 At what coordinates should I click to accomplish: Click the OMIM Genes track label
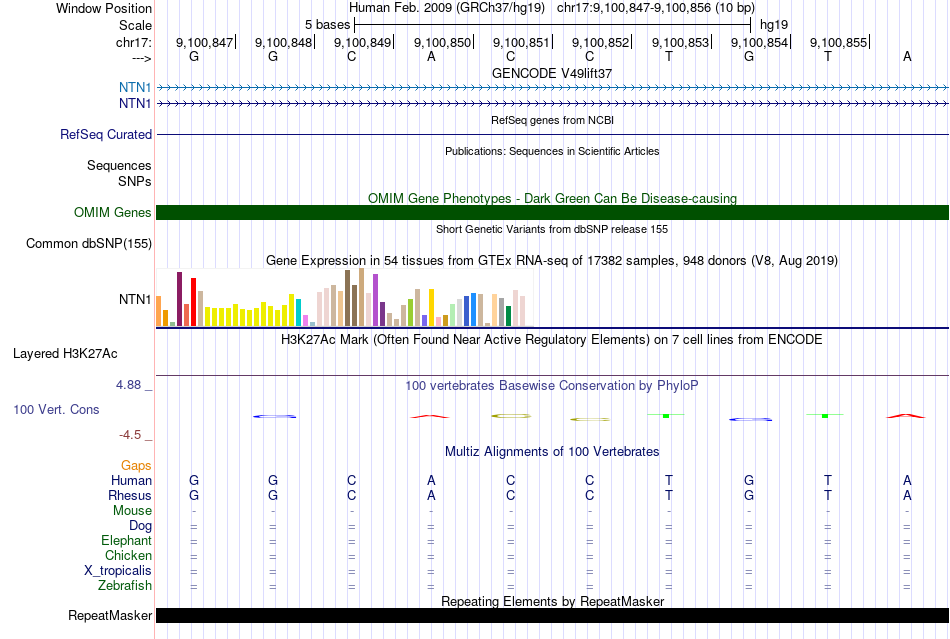coord(112,213)
